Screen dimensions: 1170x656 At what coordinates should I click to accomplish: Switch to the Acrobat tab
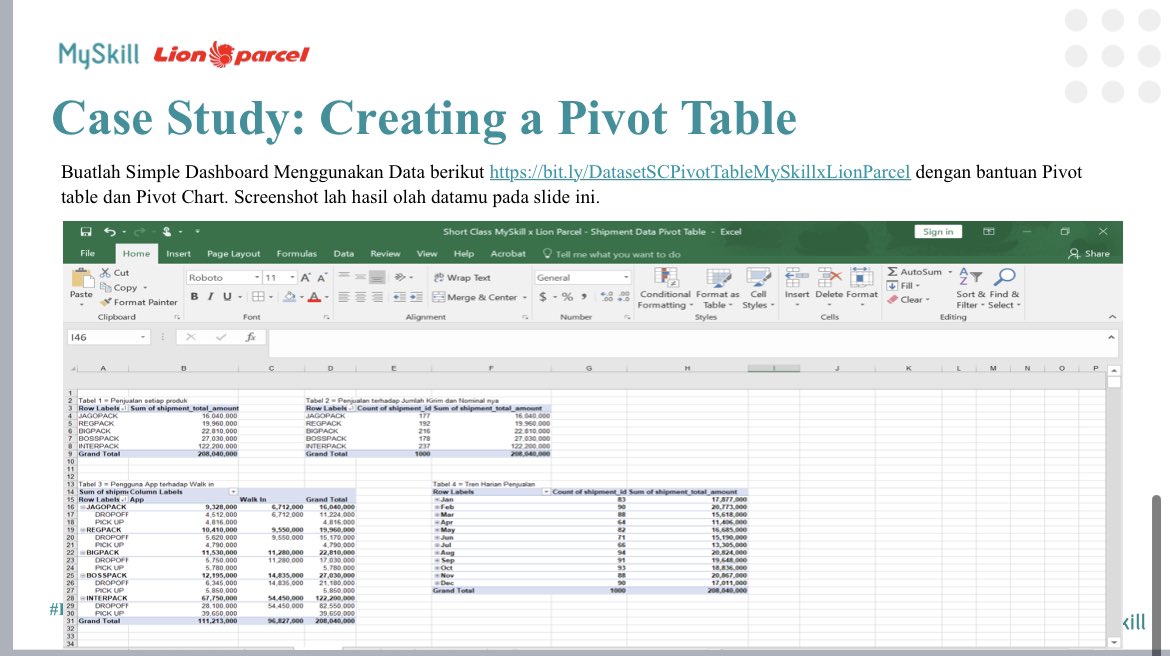click(508, 254)
